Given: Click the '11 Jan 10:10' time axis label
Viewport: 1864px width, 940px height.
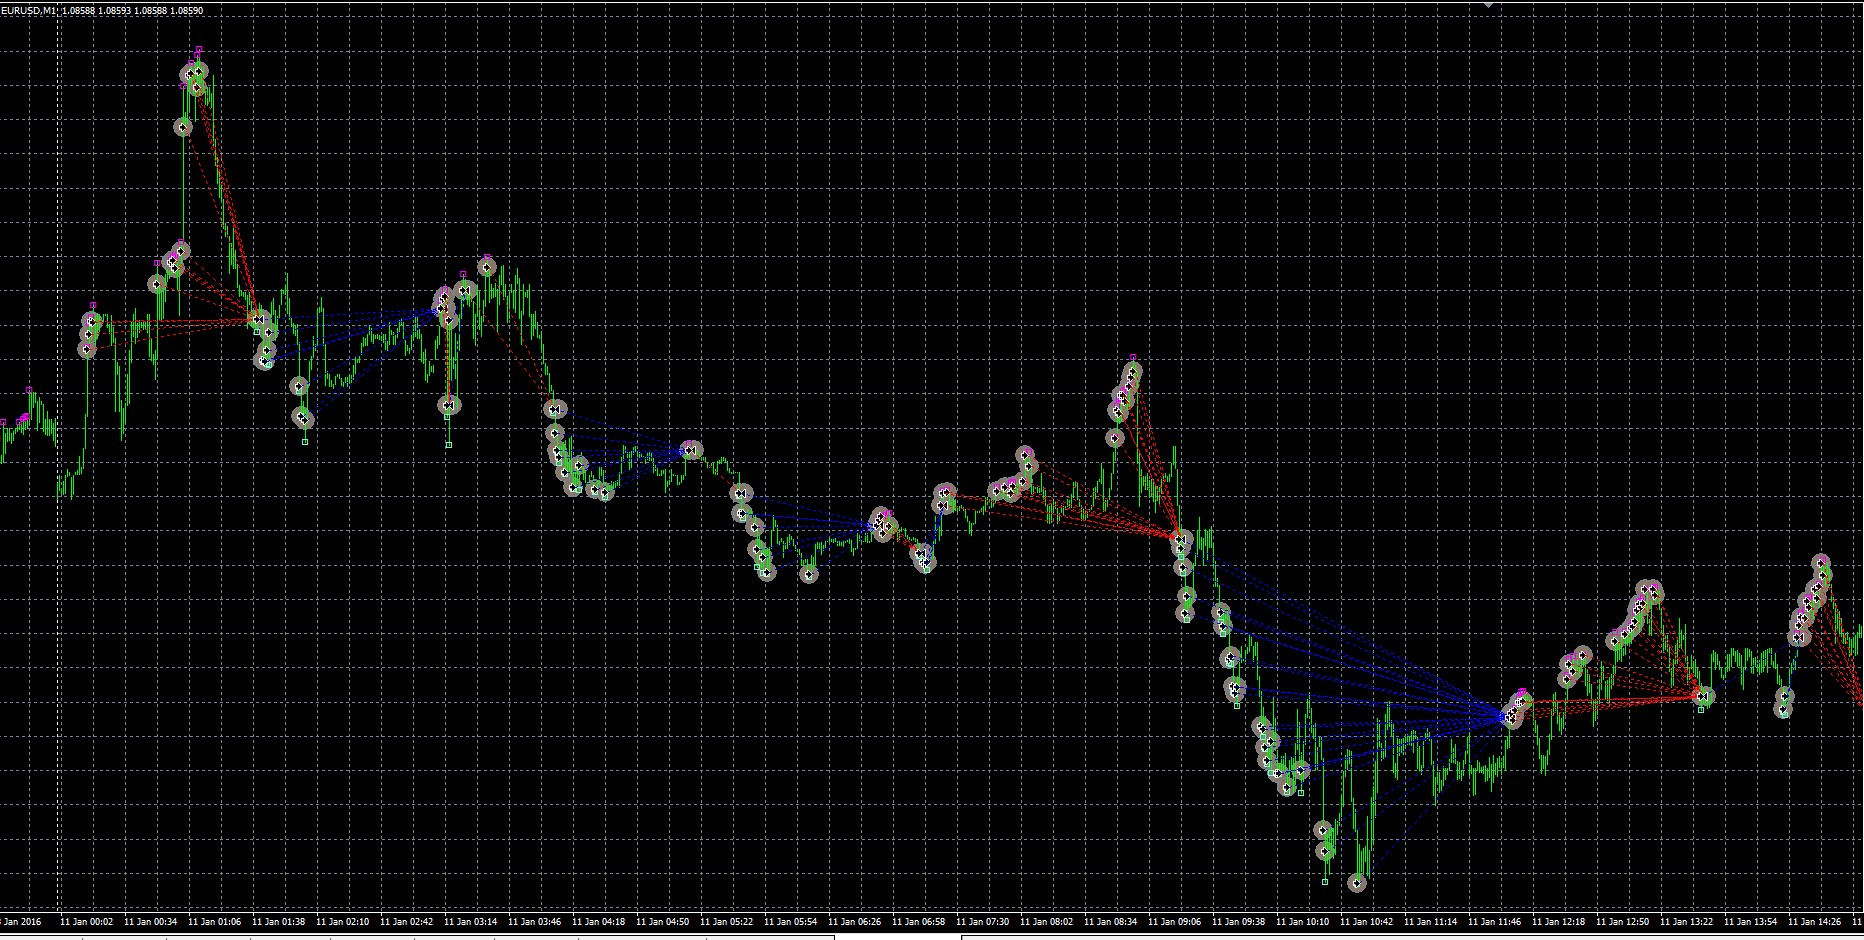Looking at the screenshot, I should coord(1303,922).
